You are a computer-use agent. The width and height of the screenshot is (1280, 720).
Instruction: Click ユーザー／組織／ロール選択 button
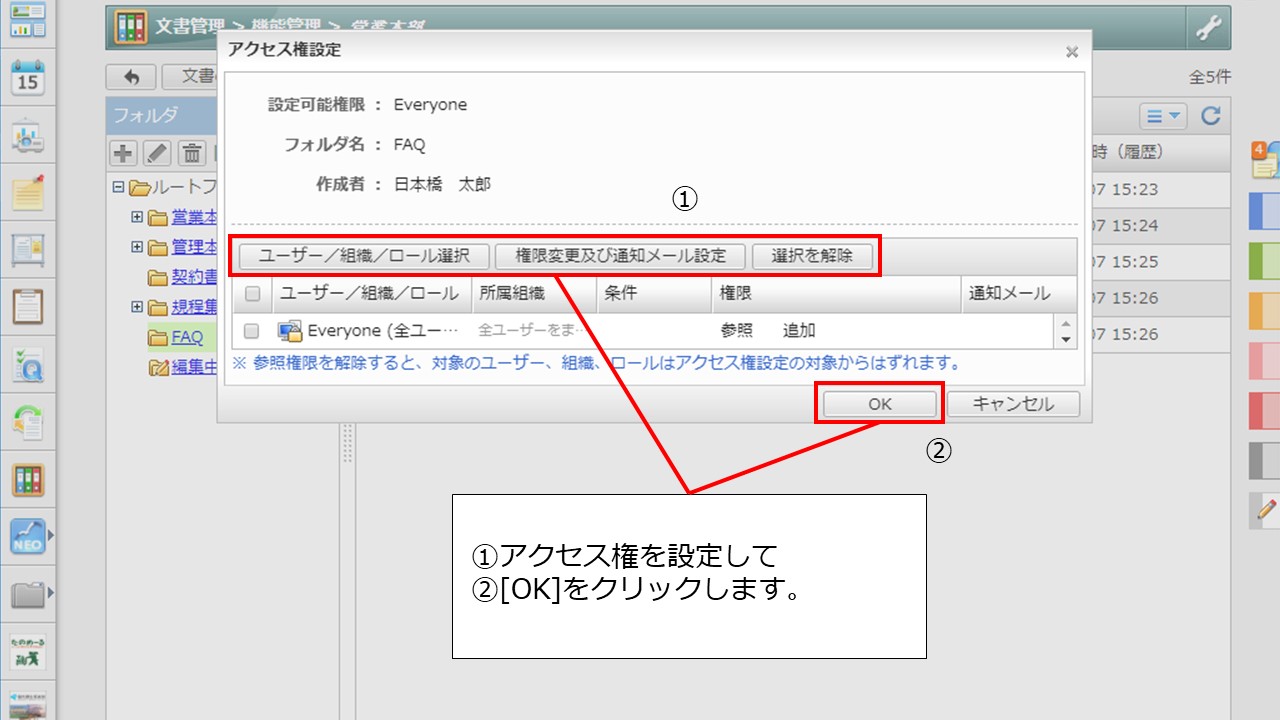click(364, 256)
